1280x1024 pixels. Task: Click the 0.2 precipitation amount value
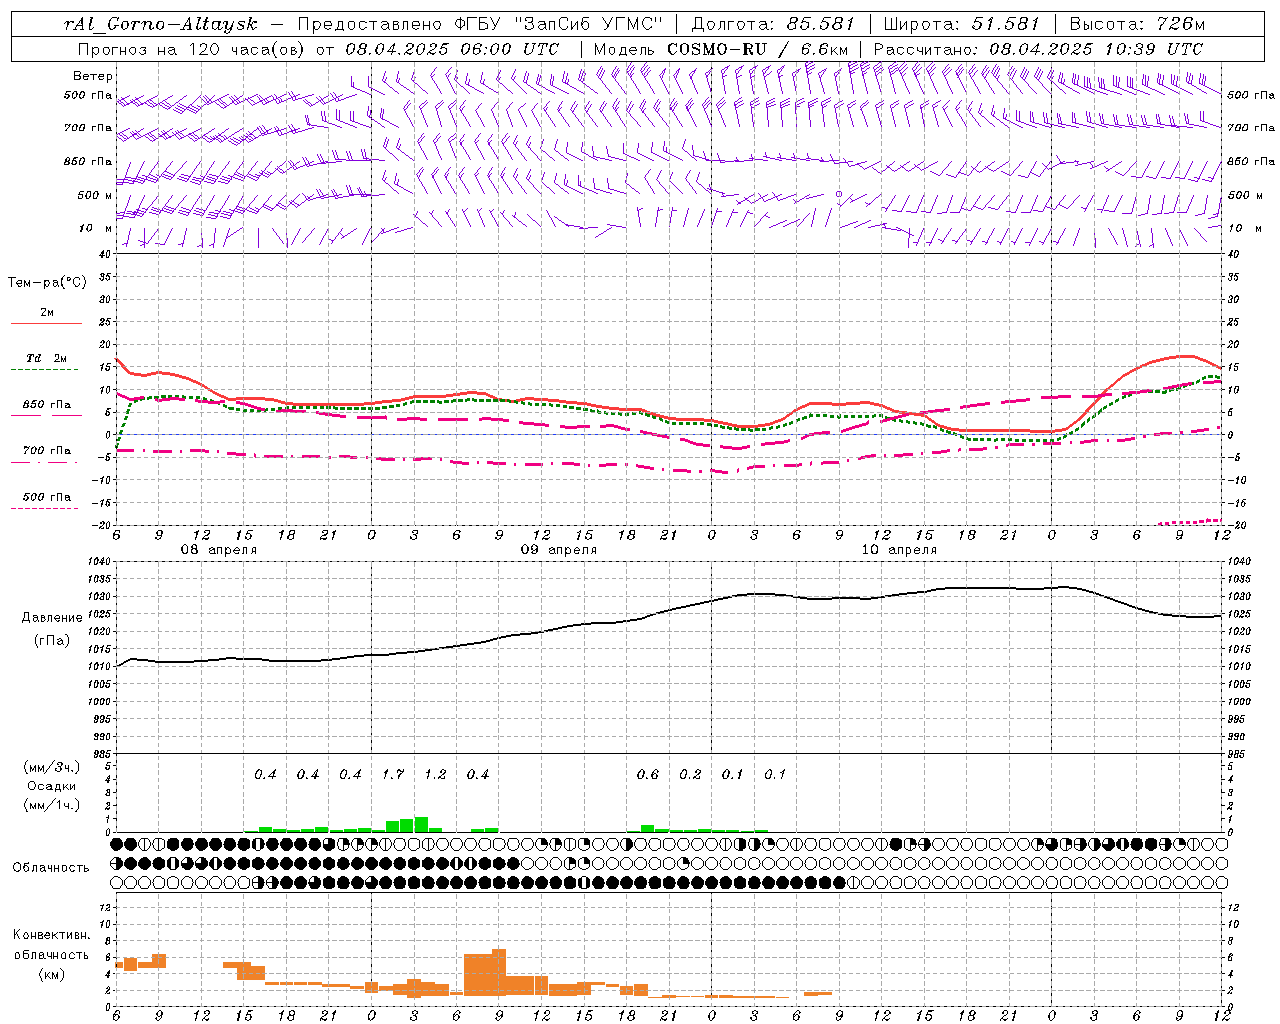690,774
